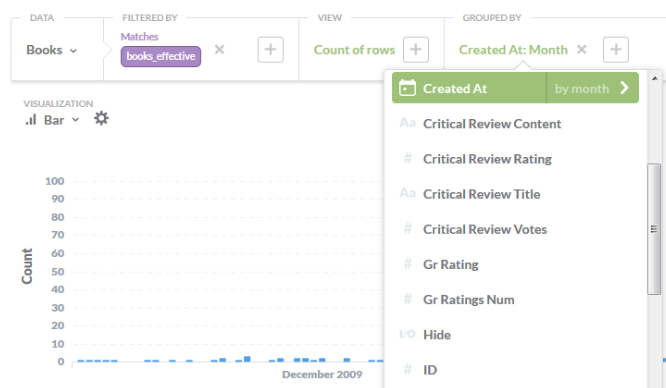Click the field list scrollbar thumb
Viewport: 666px width, 388px height.
654,229
